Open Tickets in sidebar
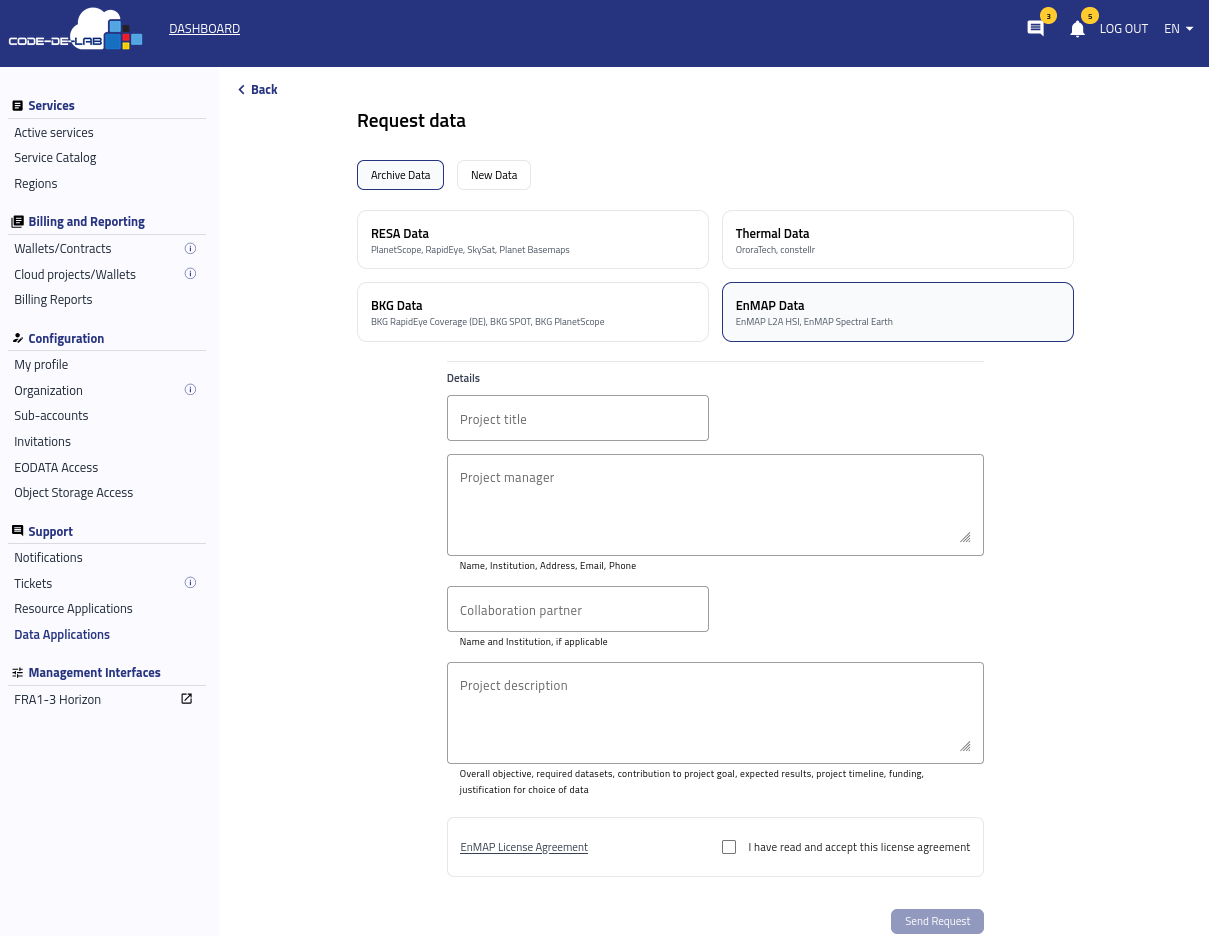This screenshot has width=1209, height=936. pos(33,584)
